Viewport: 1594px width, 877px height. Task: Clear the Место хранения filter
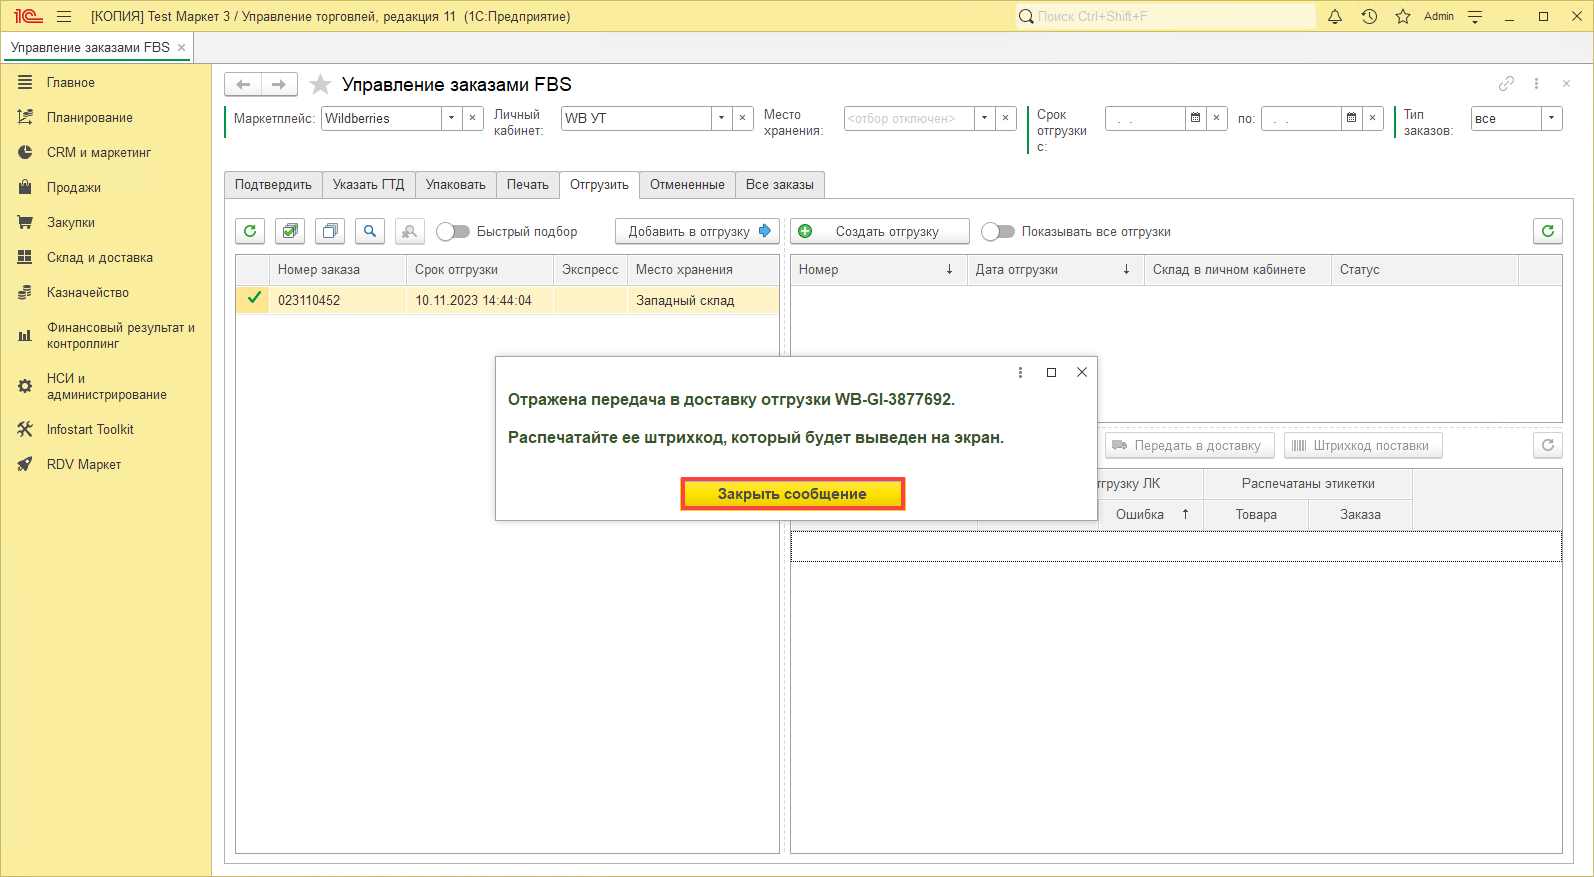tap(1007, 118)
